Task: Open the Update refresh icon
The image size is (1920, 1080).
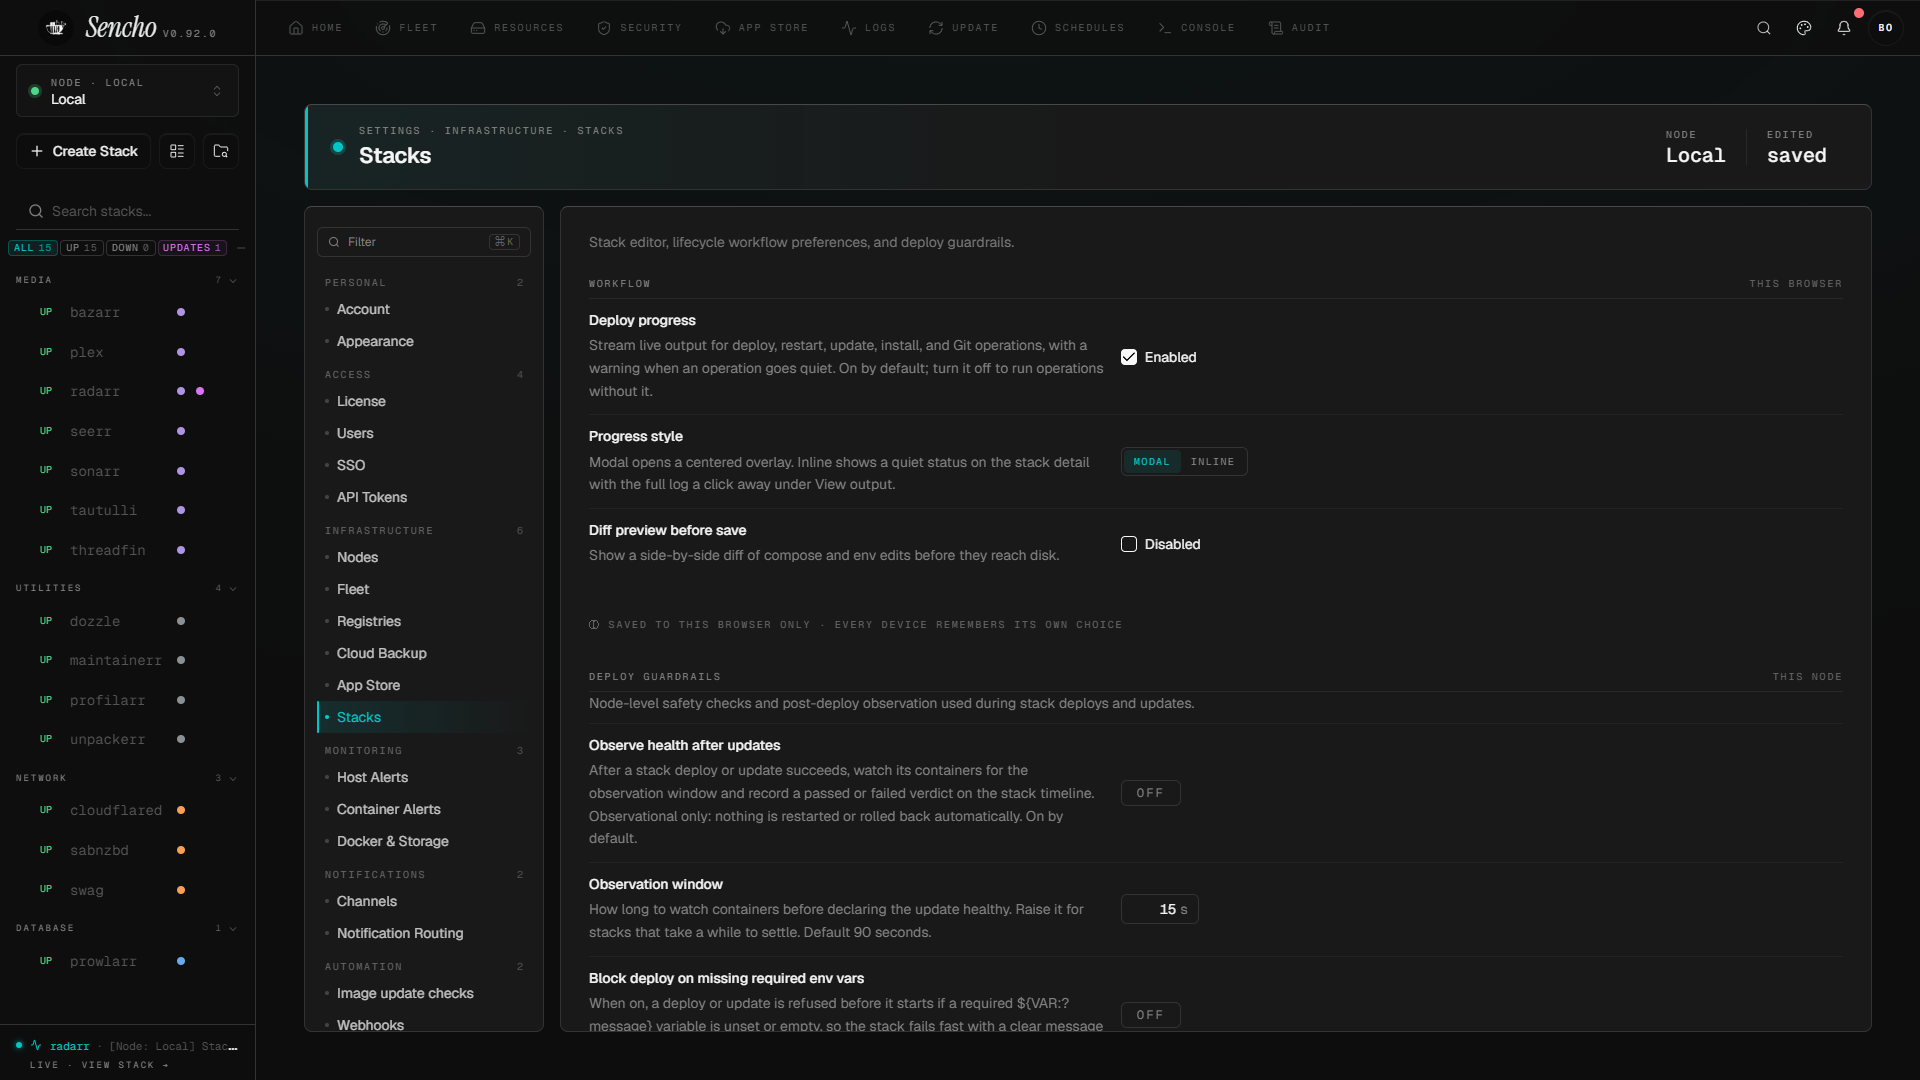Action: [936, 28]
